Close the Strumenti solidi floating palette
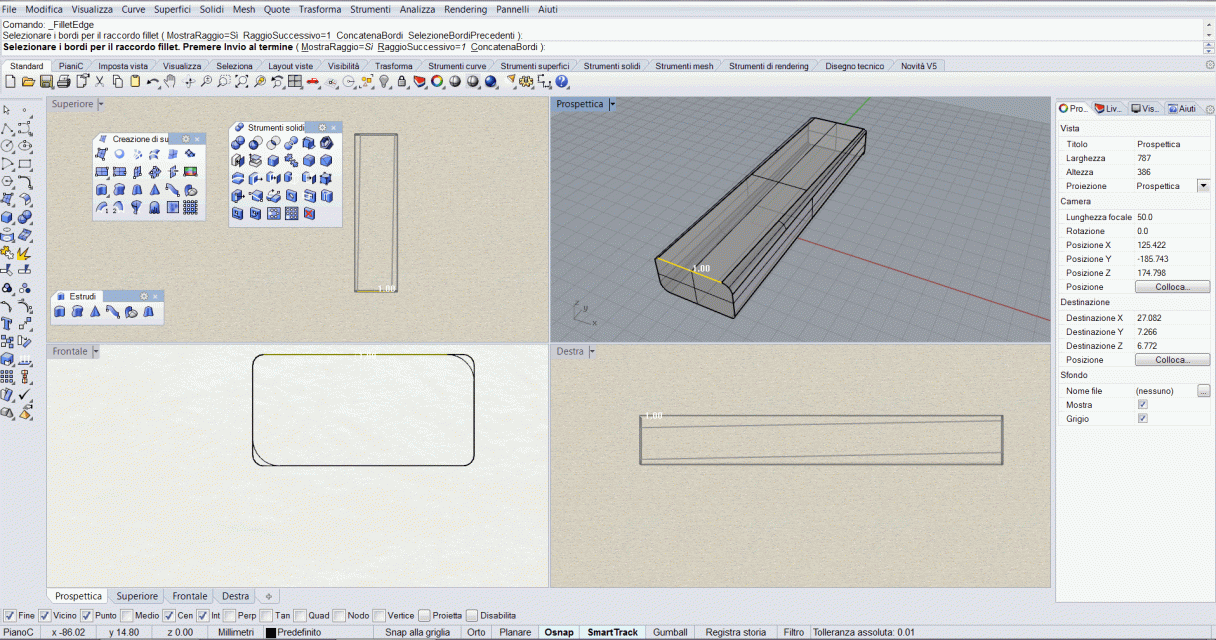The width and height of the screenshot is (1216, 640). tap(336, 127)
